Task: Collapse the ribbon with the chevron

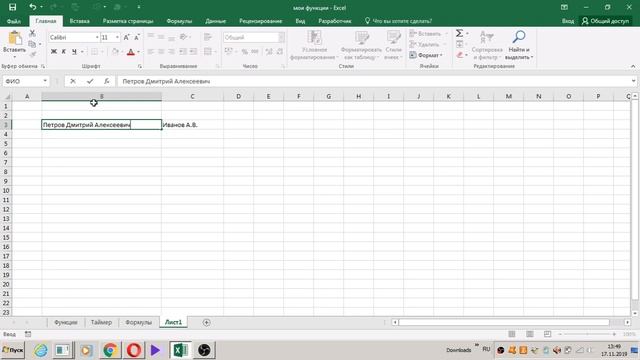Action: (x=633, y=66)
